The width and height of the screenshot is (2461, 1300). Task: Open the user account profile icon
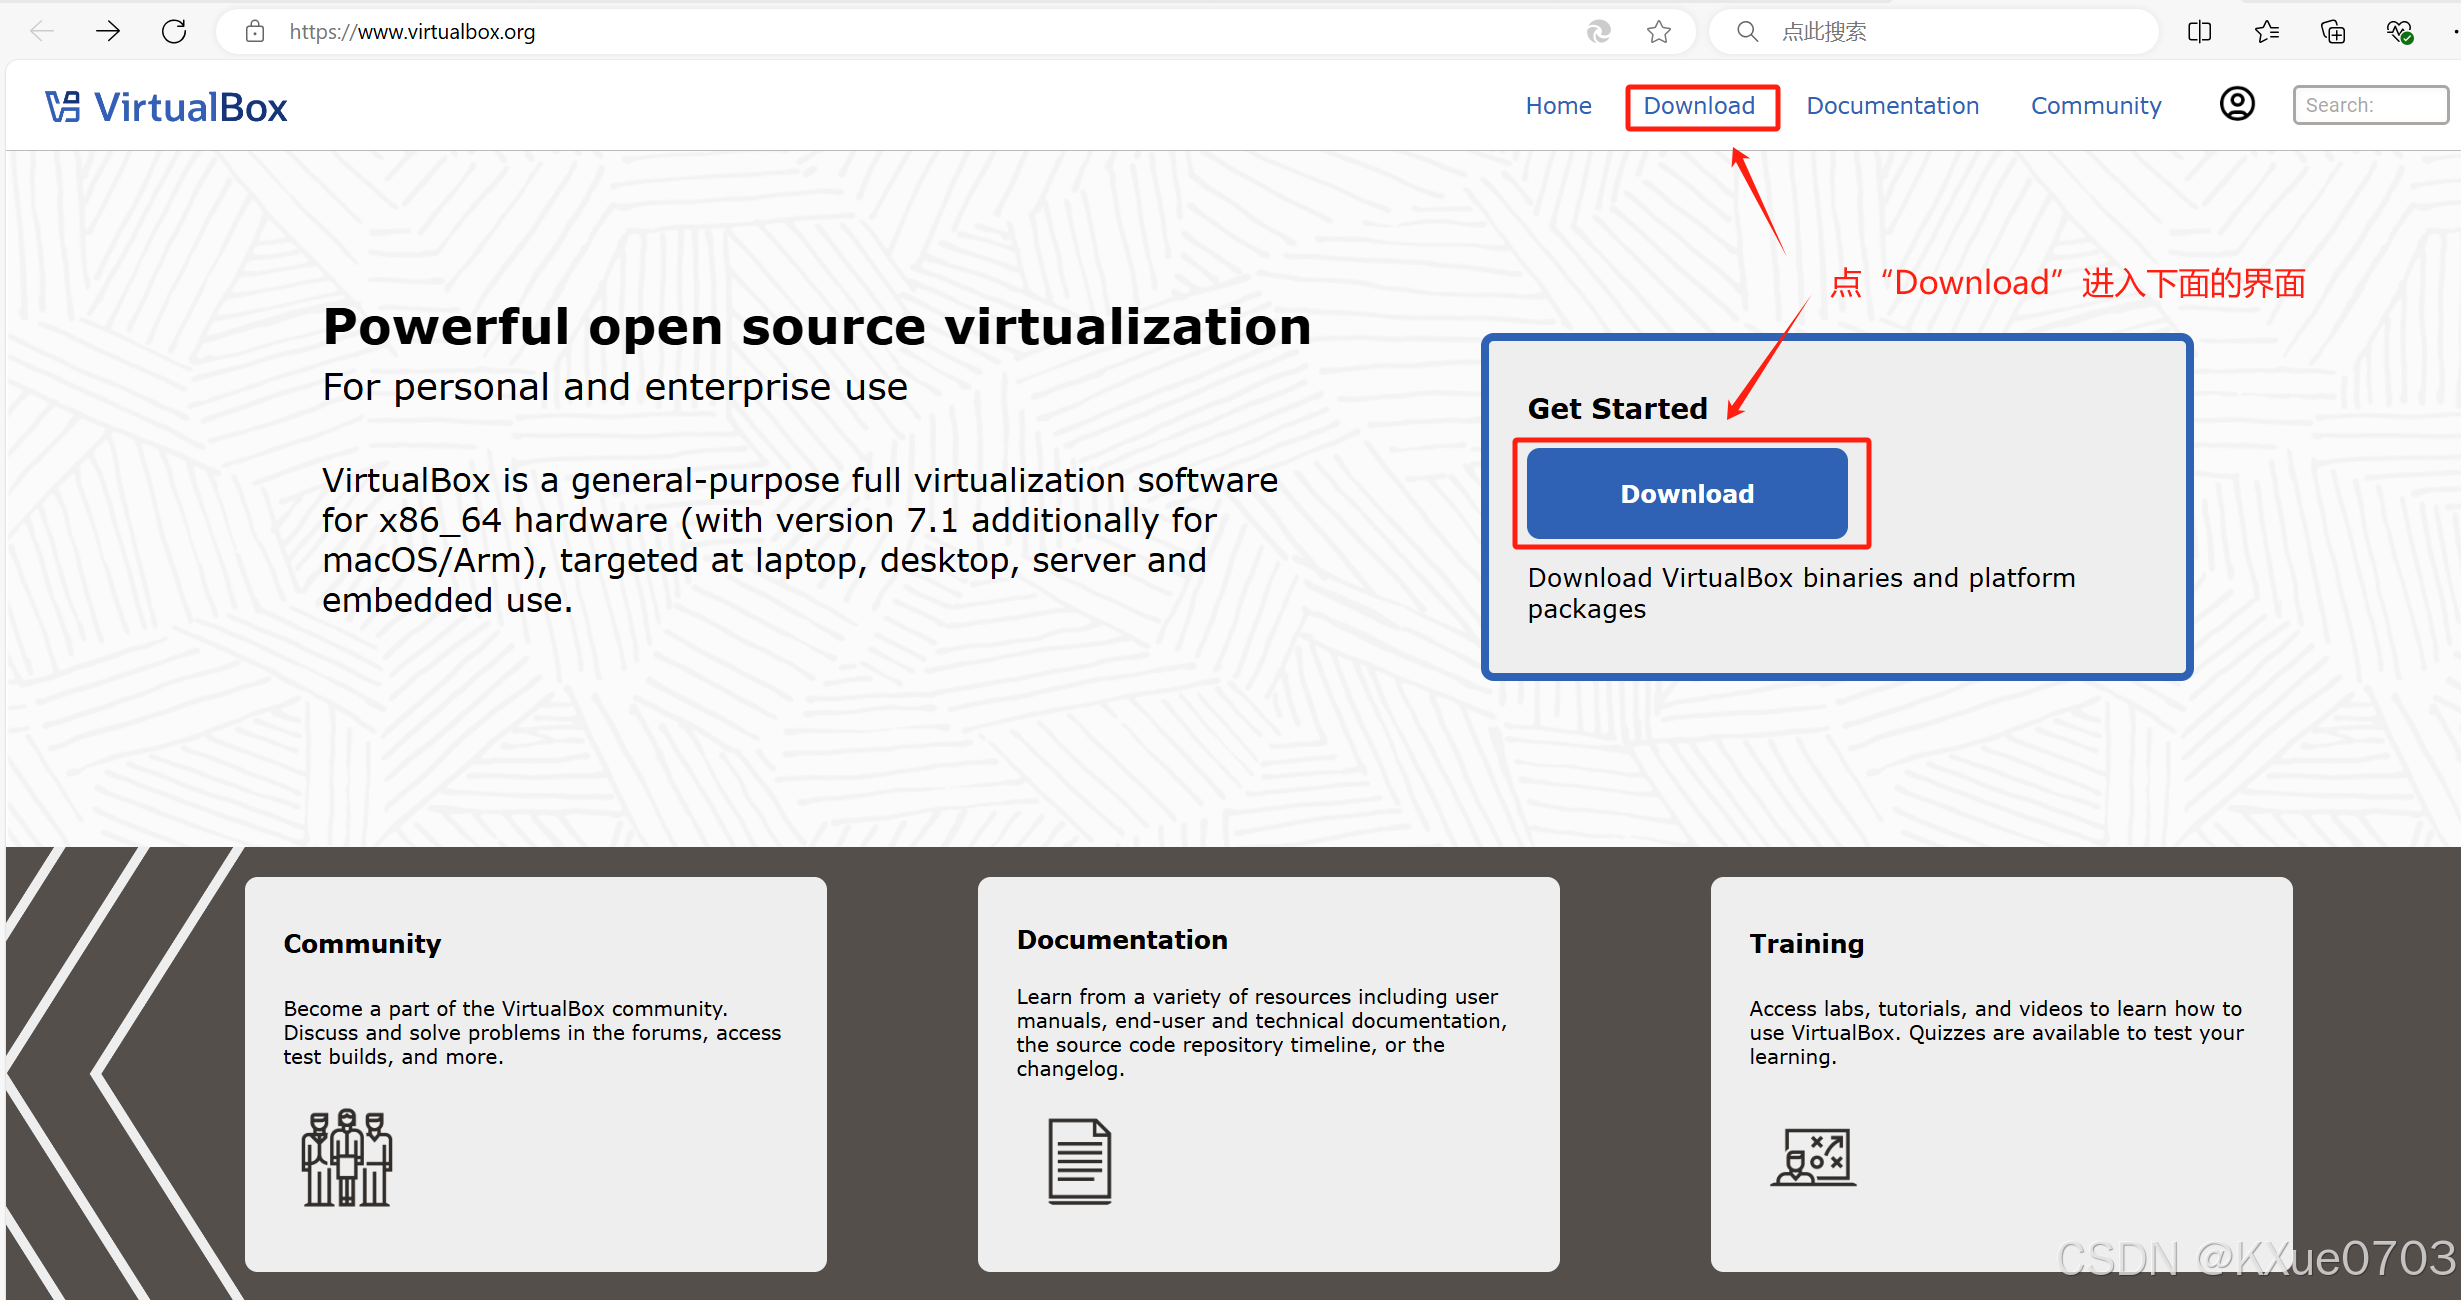tap(2237, 104)
